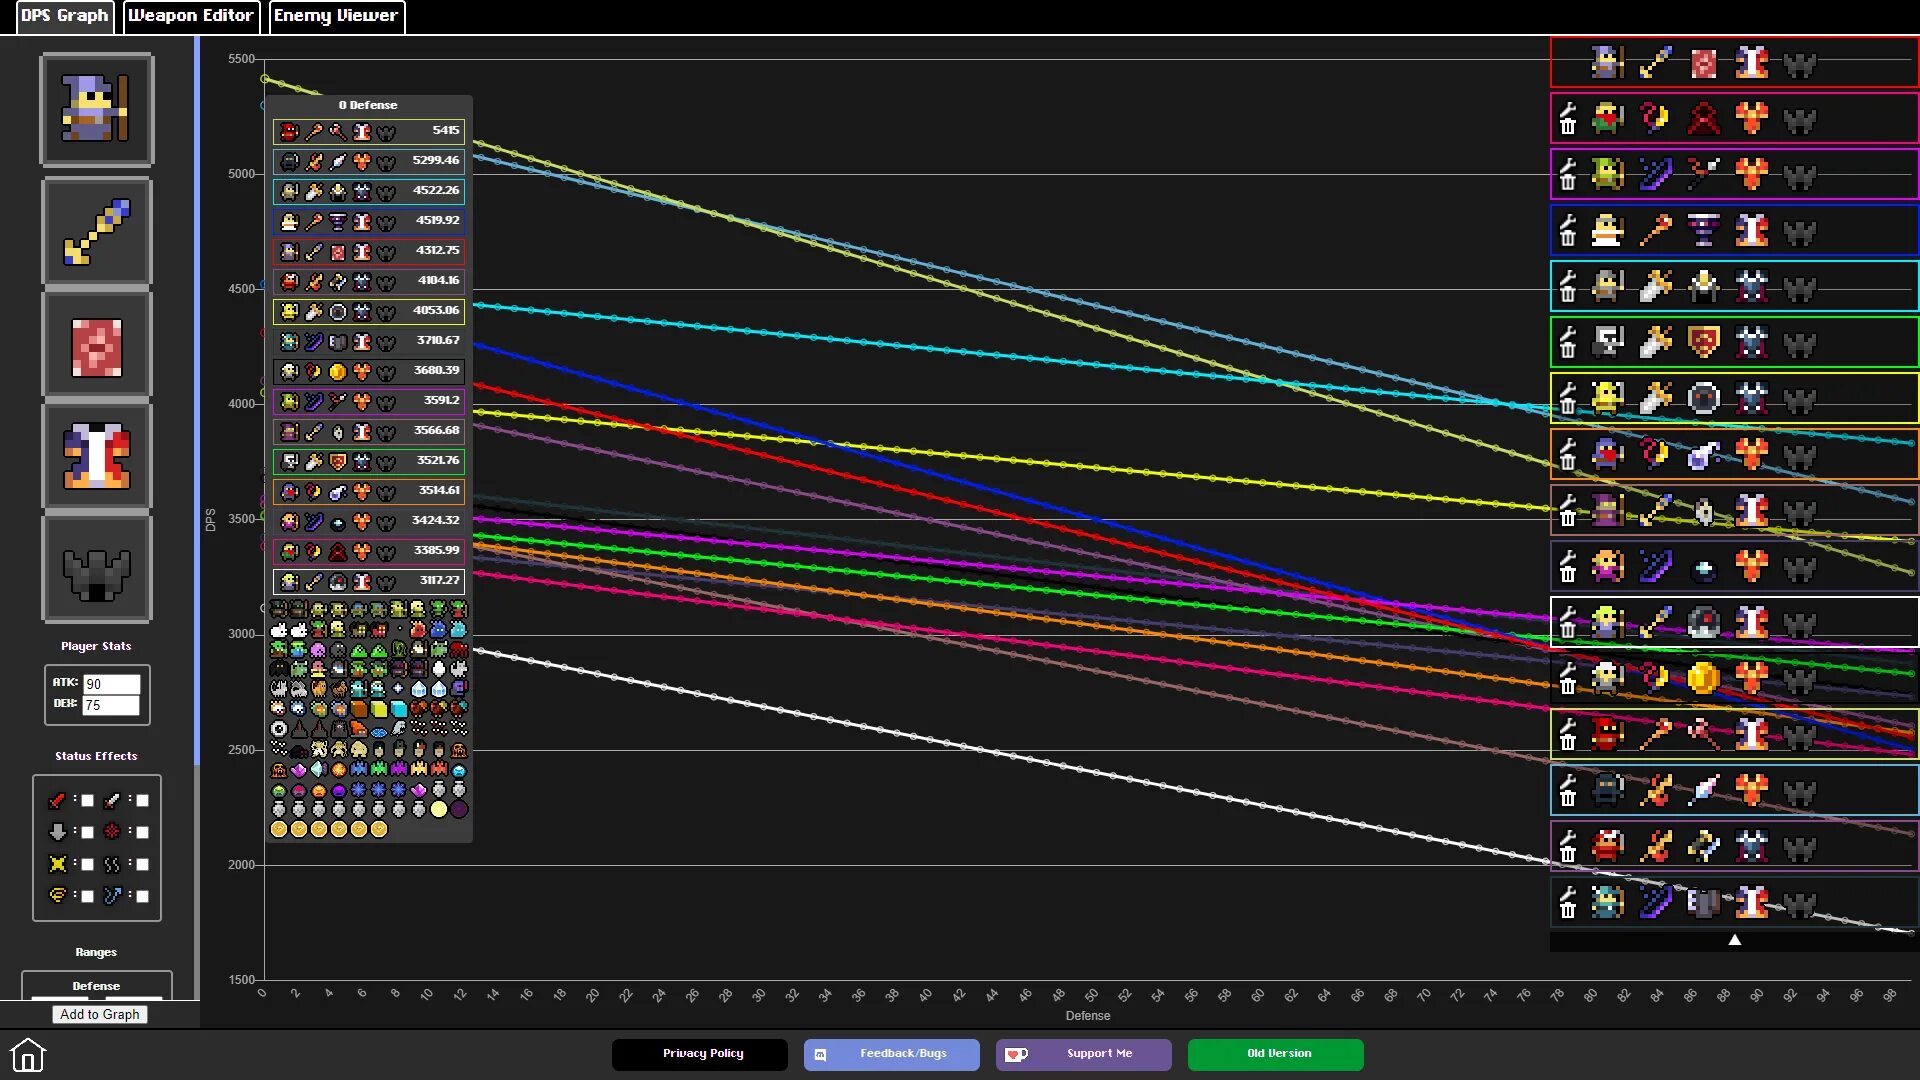Viewport: 1920px width, 1080px height.
Task: Delete the green-bordered knight loadout
Action: 1568,351
